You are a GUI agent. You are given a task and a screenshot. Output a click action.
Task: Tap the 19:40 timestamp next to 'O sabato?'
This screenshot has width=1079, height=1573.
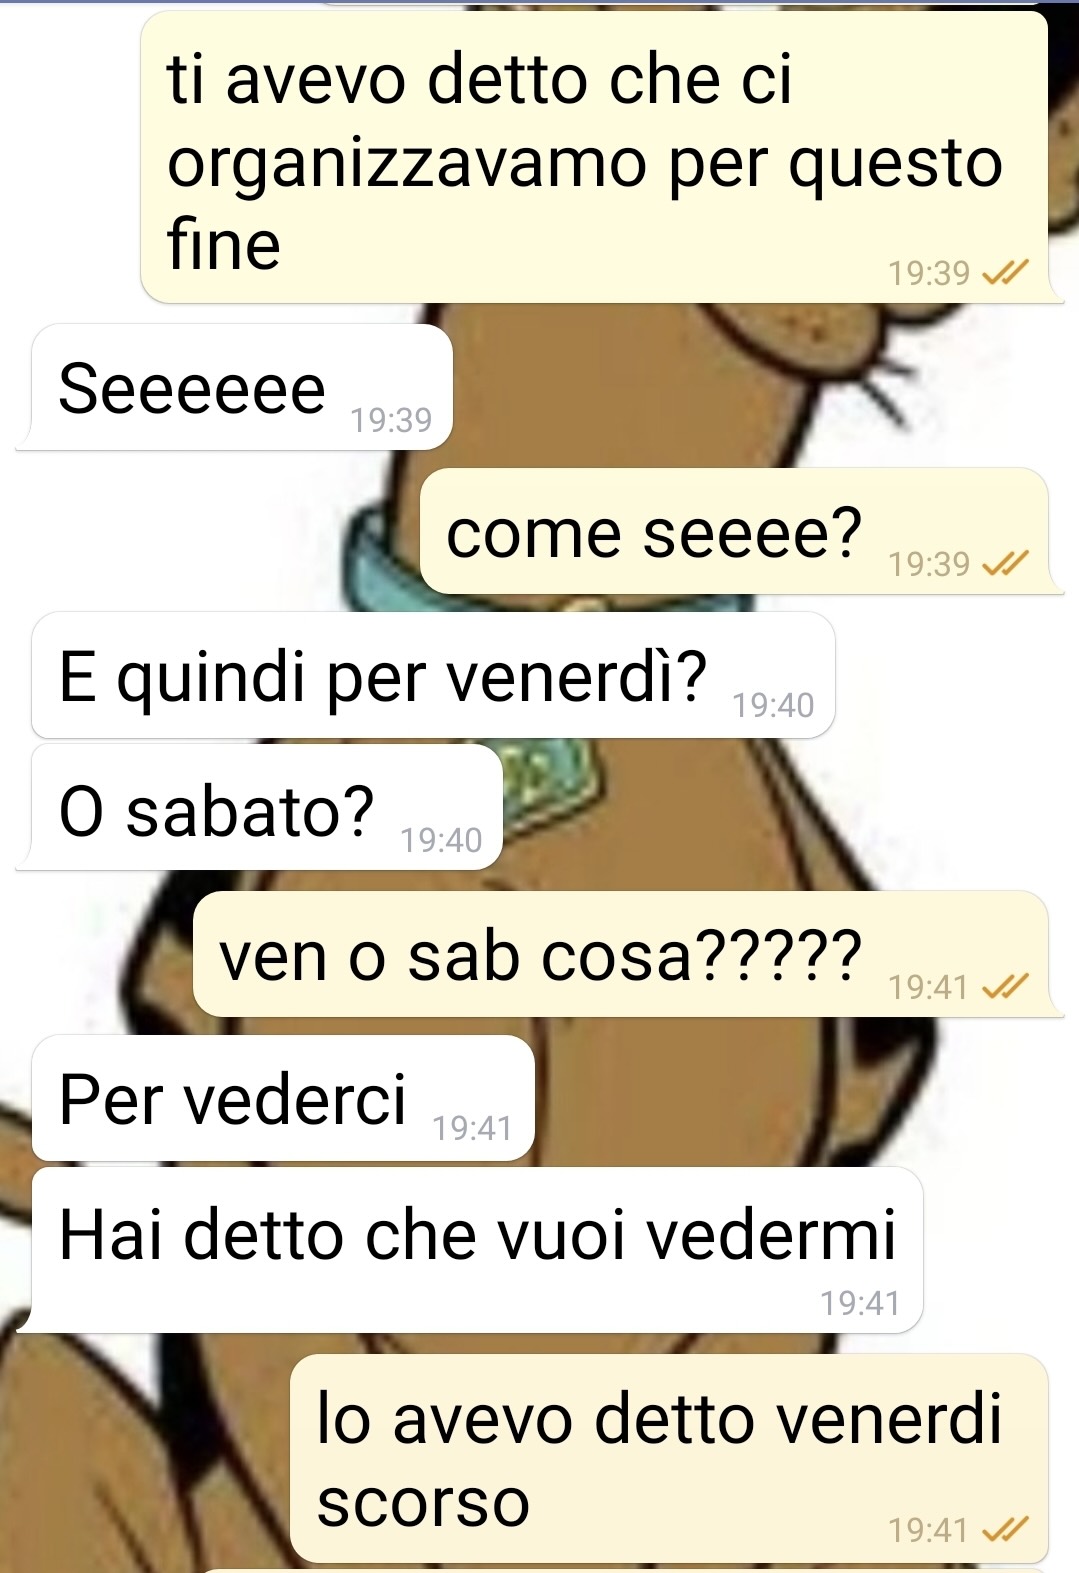click(441, 840)
